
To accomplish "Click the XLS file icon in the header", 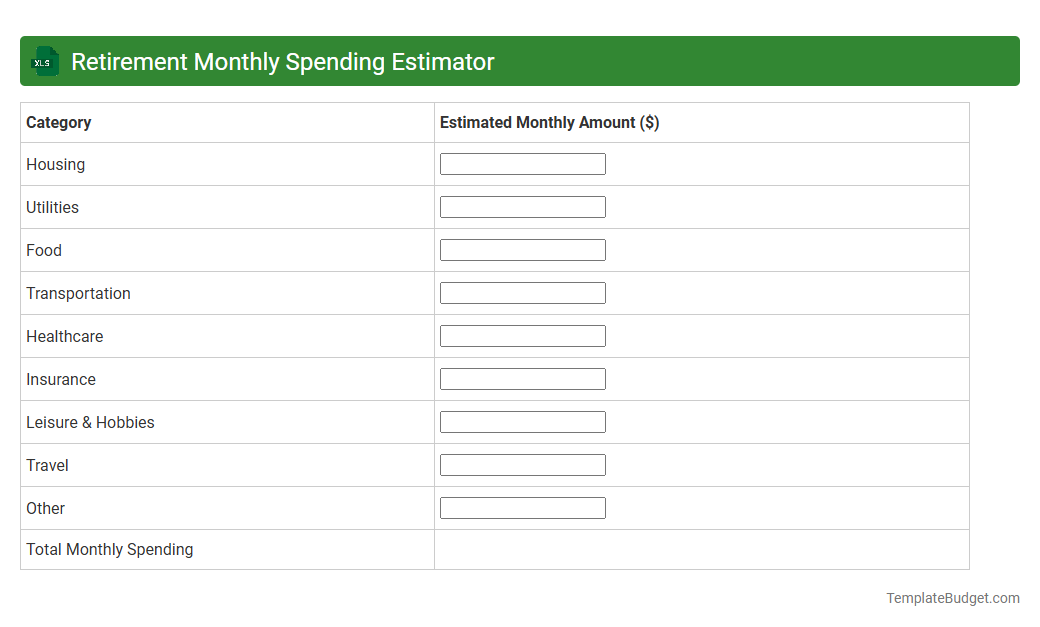I will [44, 61].
